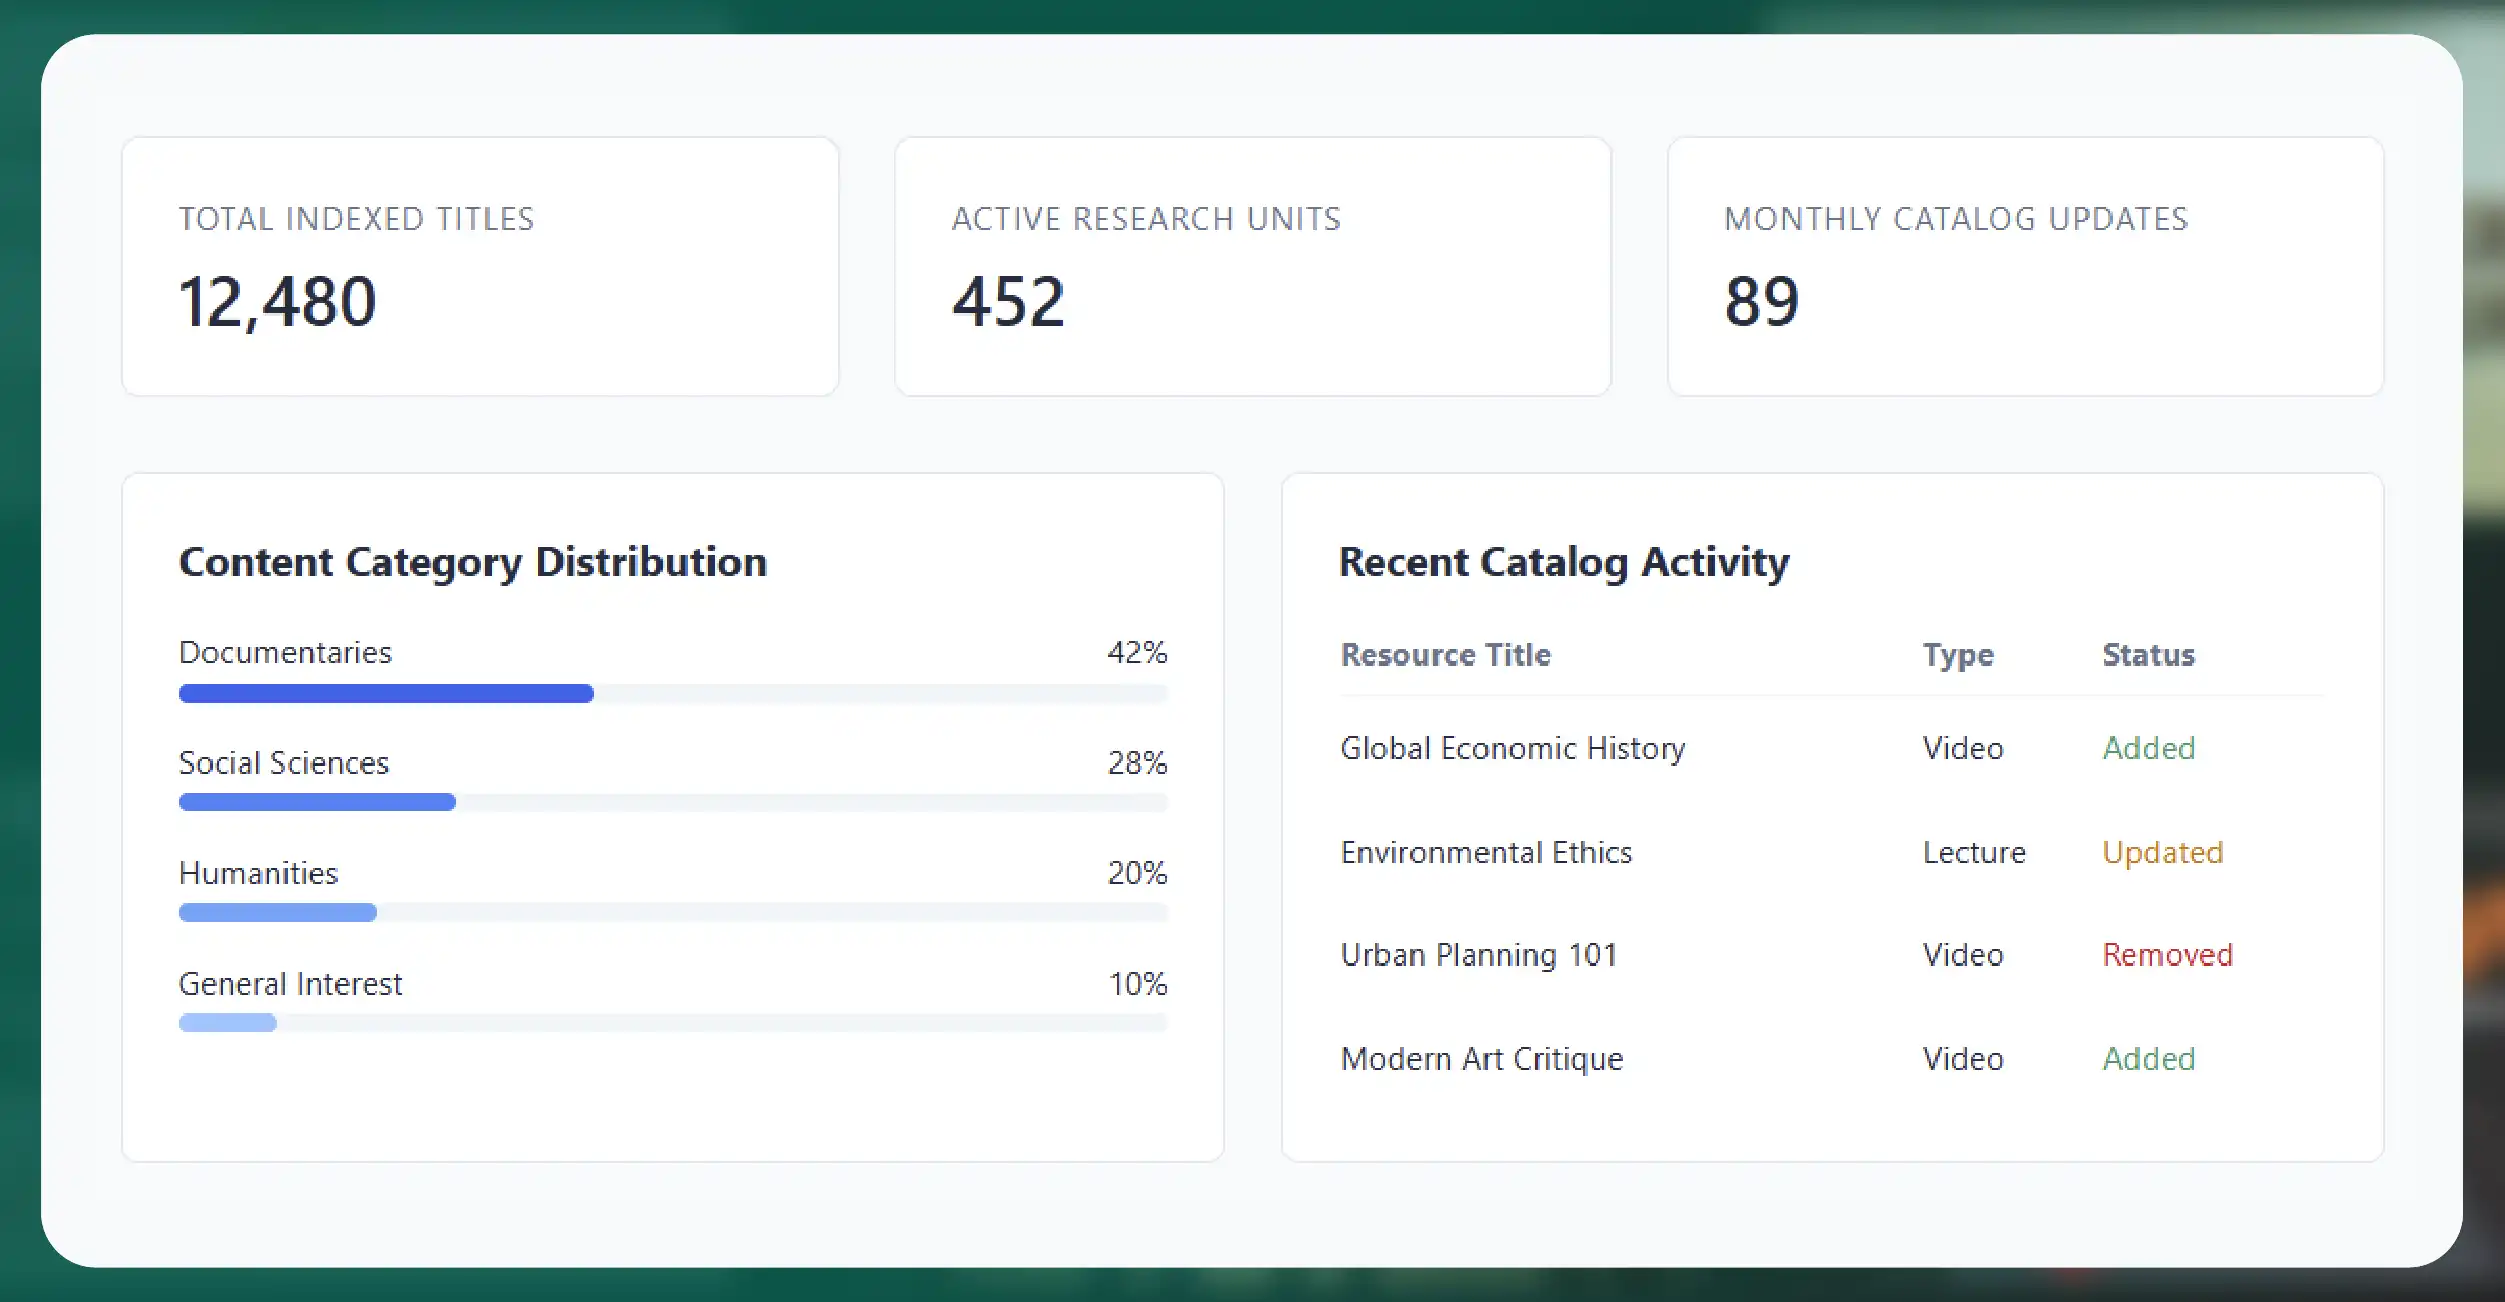Screen dimensions: 2505x1302
Task: Select the 10% value
Action: 1138,984
